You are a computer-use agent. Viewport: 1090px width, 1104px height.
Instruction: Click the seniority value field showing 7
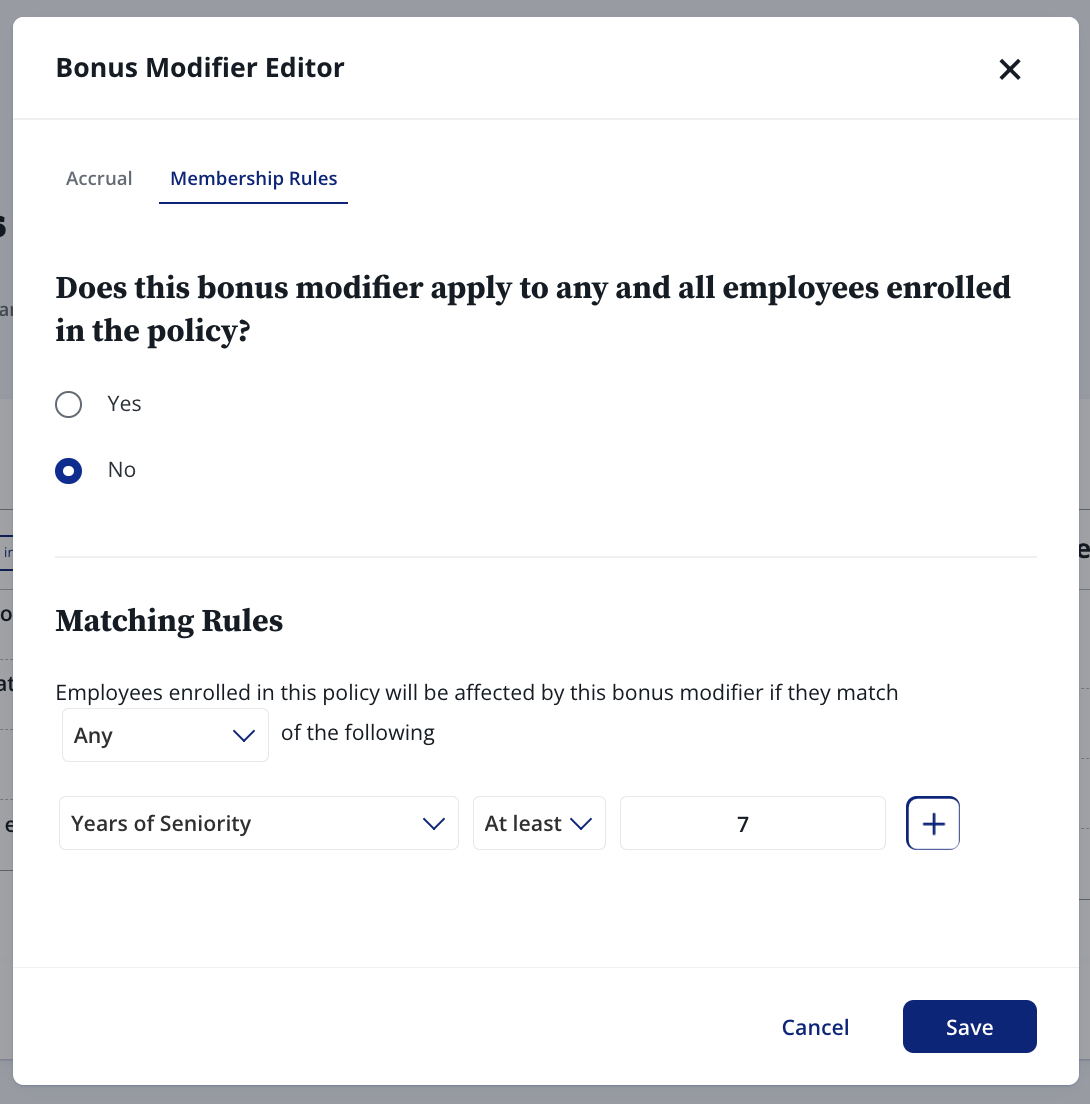753,823
